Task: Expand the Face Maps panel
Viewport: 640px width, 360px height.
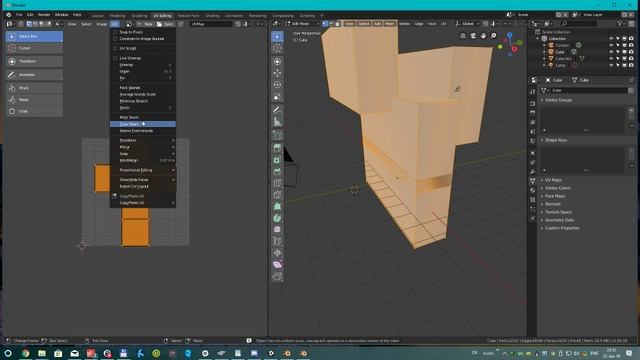Action: point(554,196)
